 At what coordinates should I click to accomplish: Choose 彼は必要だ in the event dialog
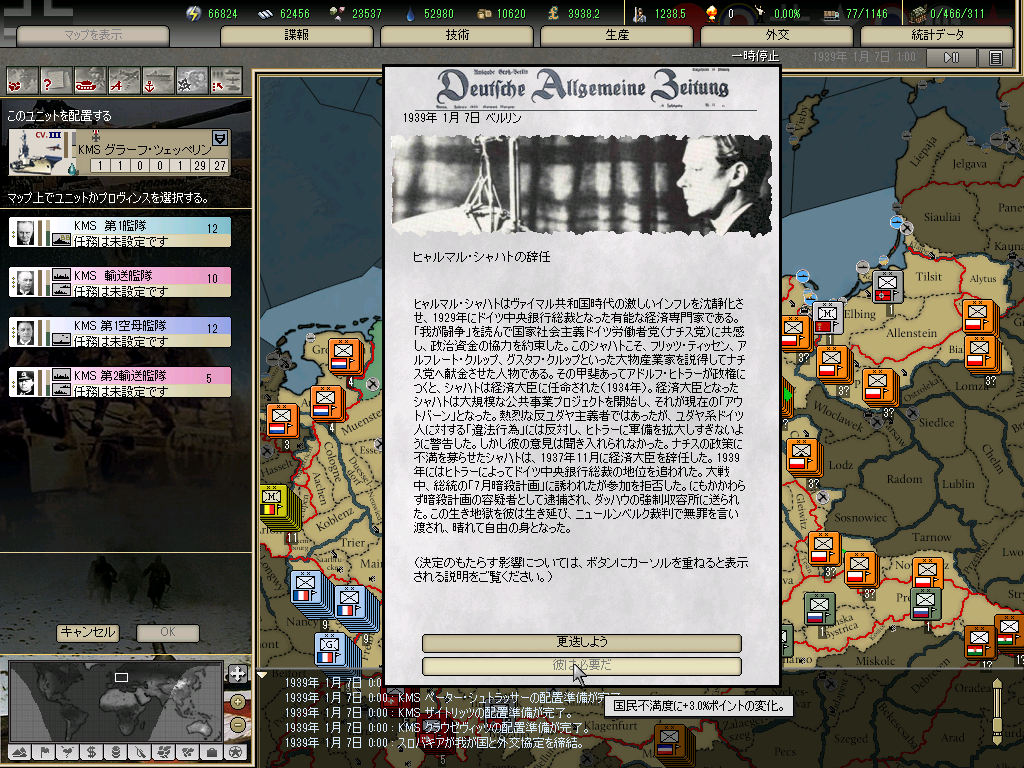pos(582,666)
